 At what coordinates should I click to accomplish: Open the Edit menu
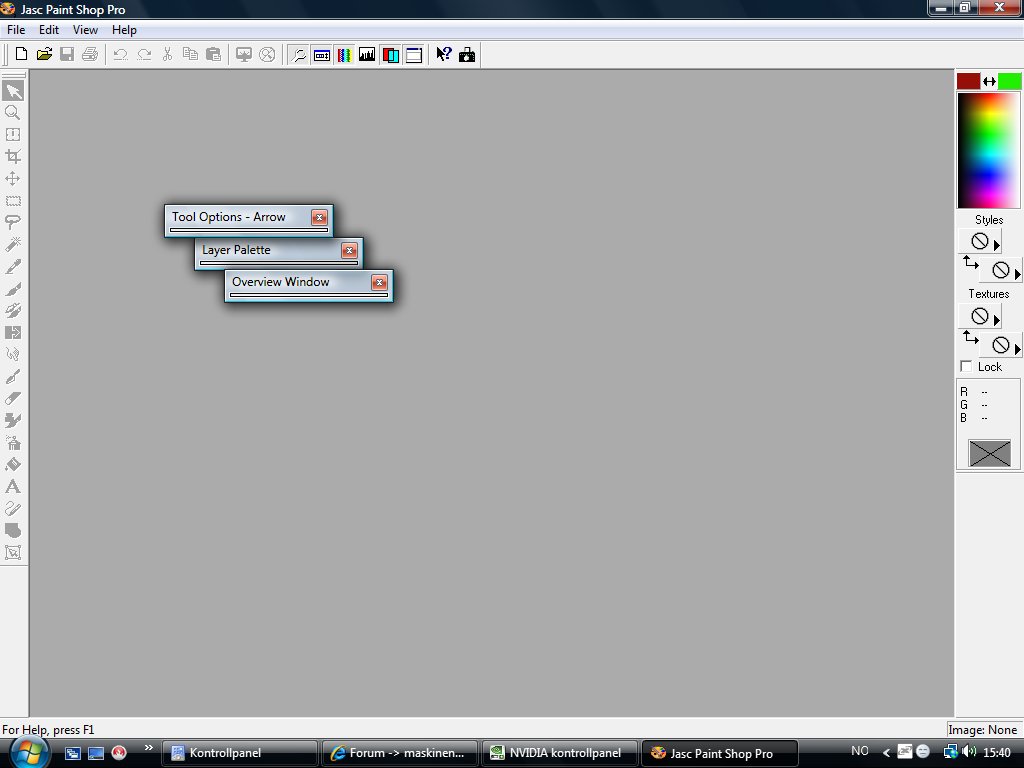click(48, 30)
